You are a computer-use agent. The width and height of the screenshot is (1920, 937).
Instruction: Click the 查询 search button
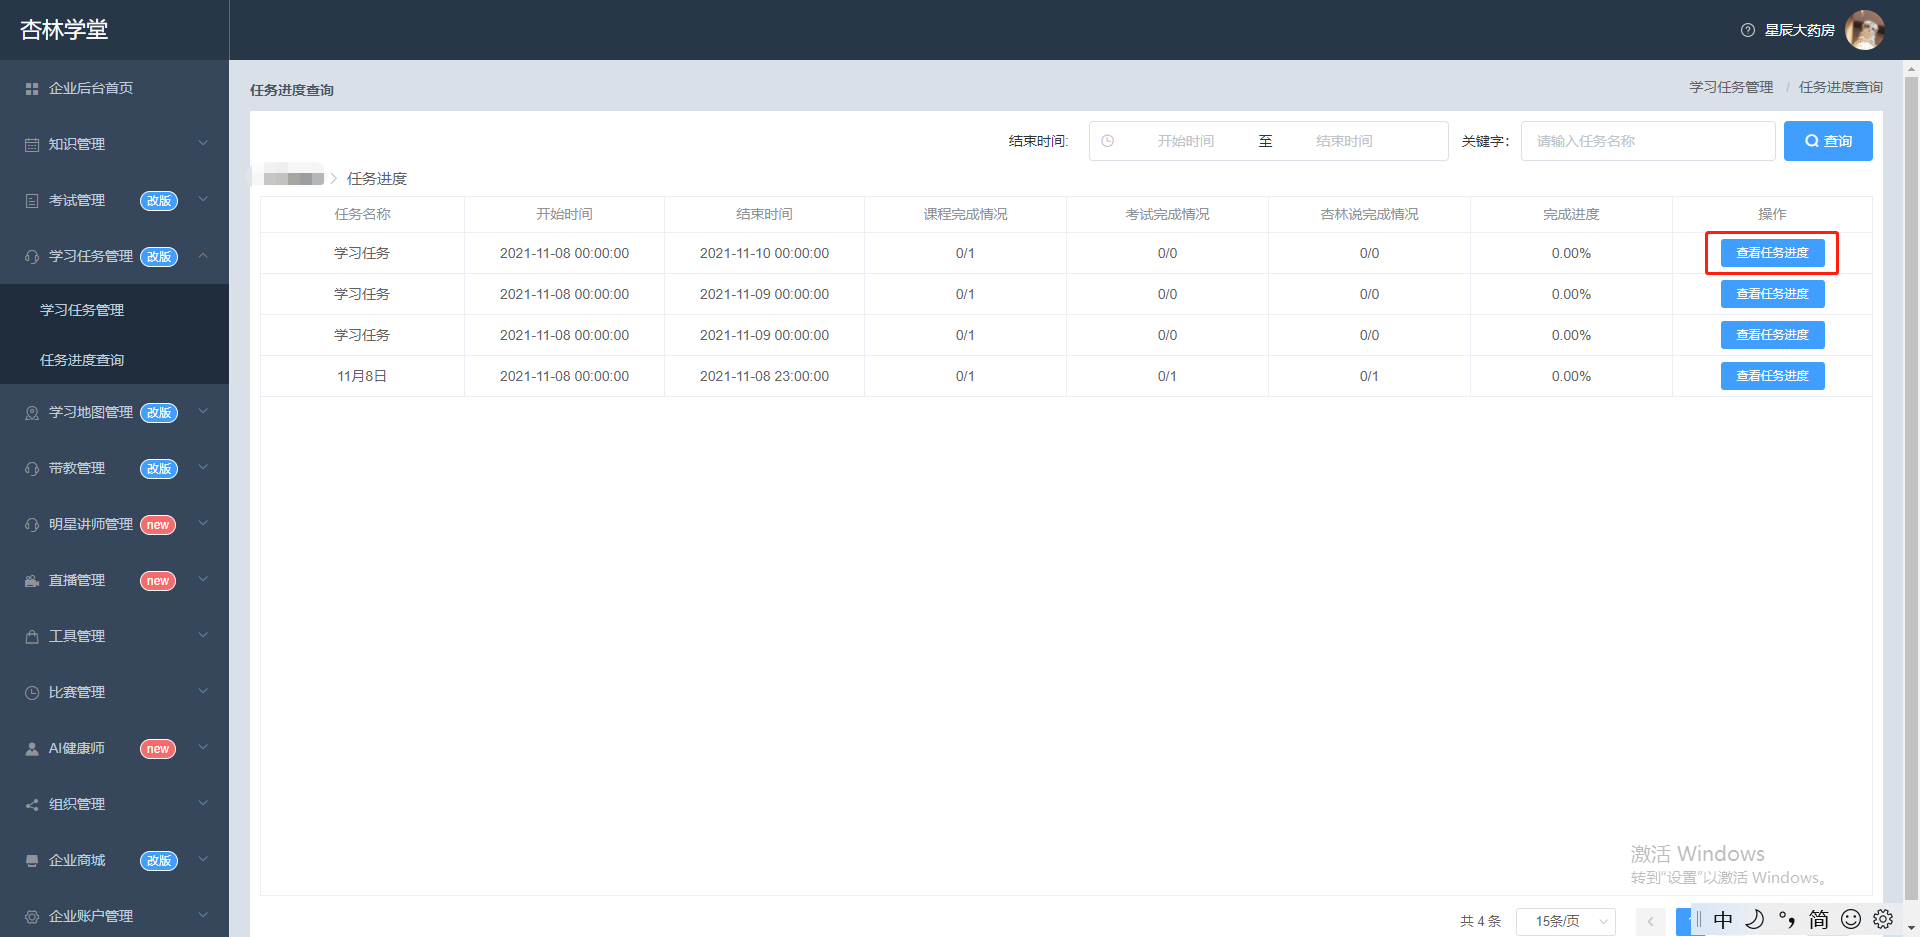click(x=1828, y=141)
